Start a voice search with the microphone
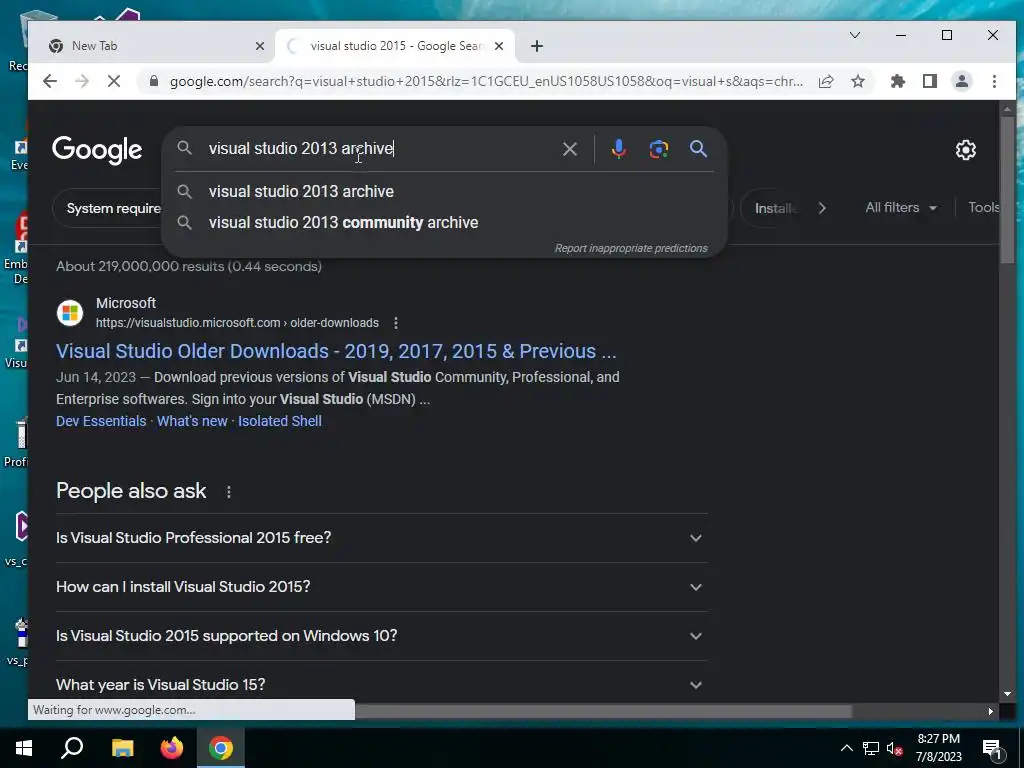The height and width of the screenshot is (768, 1024). (x=618, y=149)
